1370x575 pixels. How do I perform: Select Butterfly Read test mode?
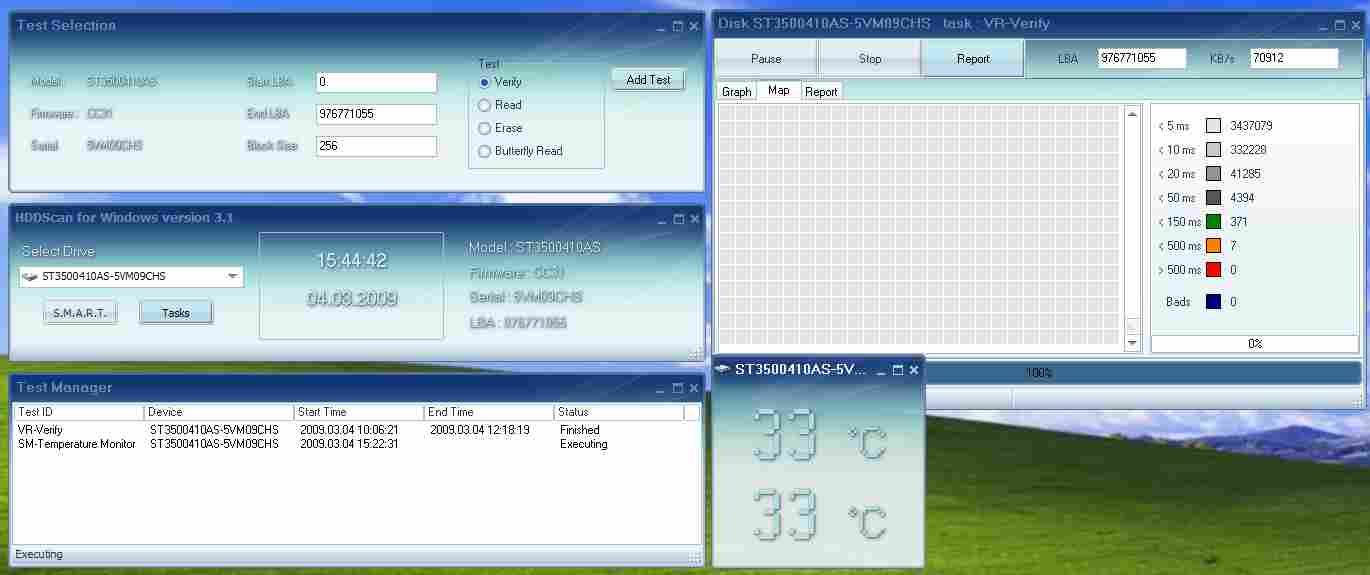[x=485, y=151]
